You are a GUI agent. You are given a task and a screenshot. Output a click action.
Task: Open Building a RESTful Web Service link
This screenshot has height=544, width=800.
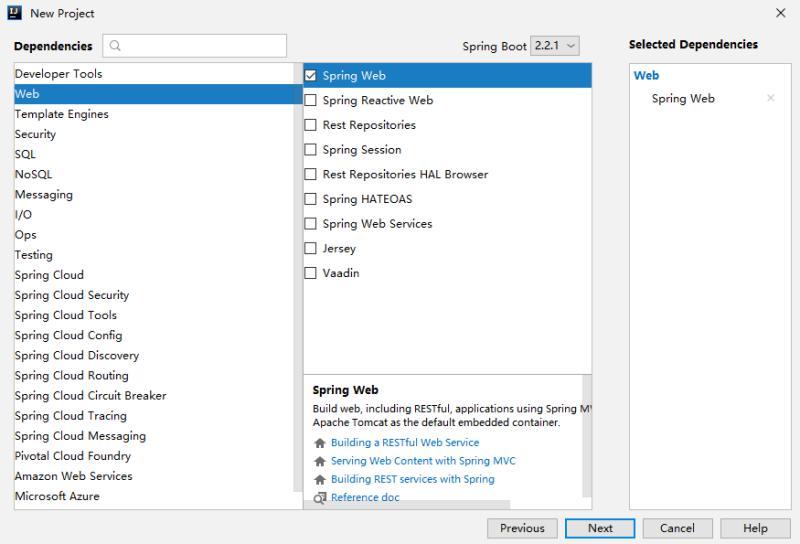pos(405,442)
